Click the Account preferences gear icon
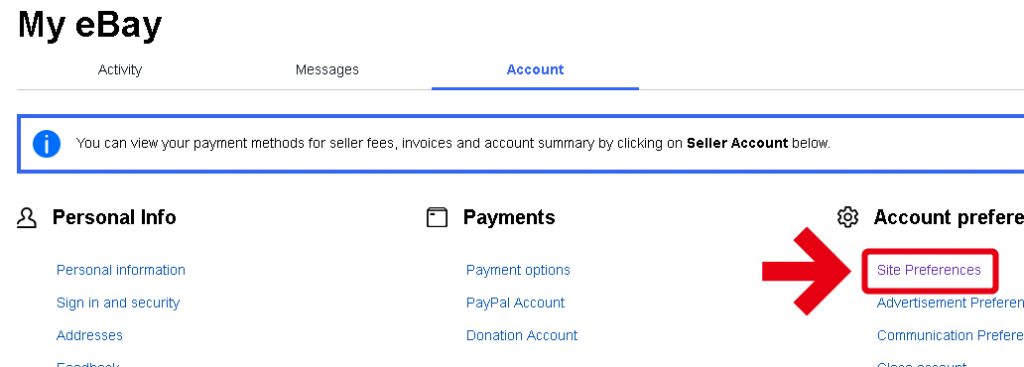This screenshot has width=1024, height=367. (x=848, y=217)
